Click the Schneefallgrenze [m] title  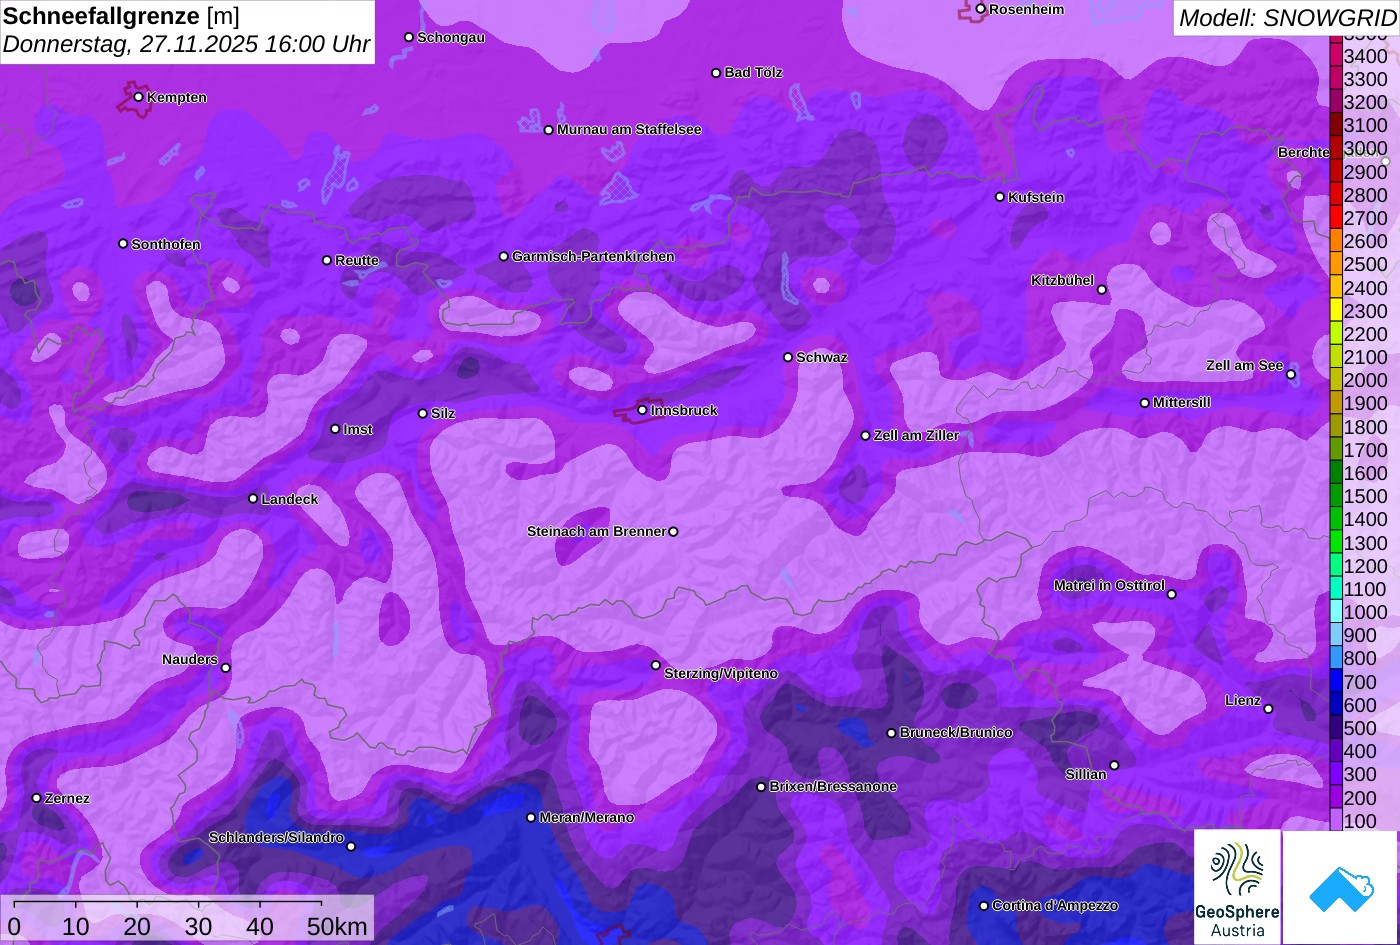121,16
